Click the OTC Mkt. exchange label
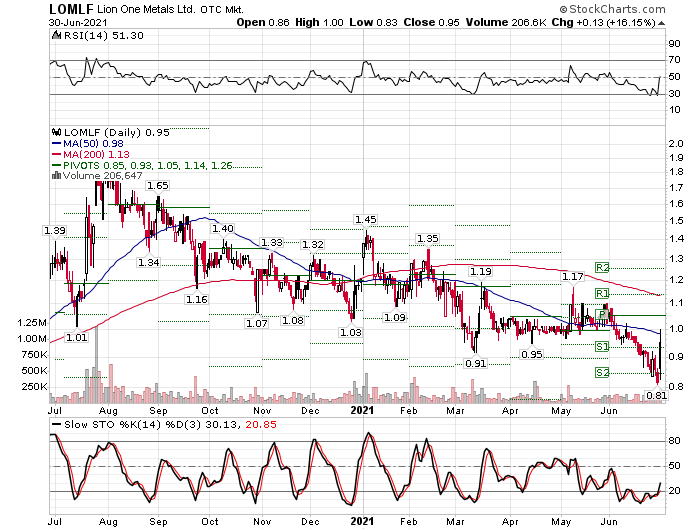 point(222,9)
